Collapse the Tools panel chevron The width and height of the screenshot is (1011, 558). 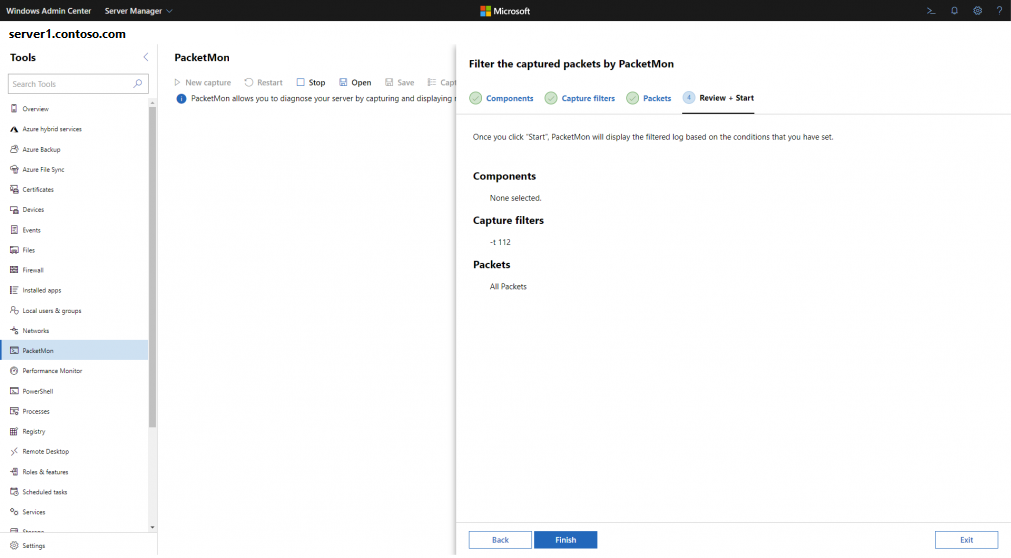click(x=146, y=57)
